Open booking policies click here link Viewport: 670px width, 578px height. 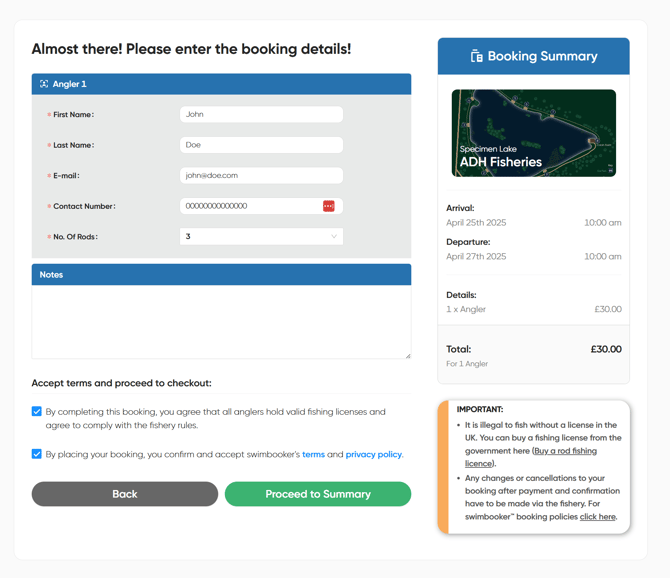(x=597, y=517)
